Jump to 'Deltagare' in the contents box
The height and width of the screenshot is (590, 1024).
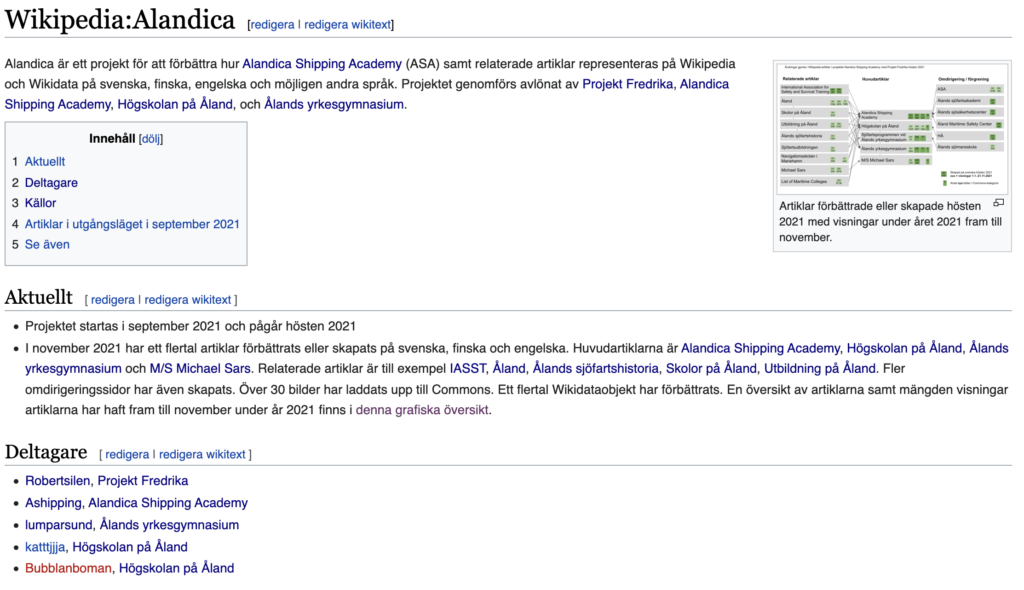click(x=51, y=182)
